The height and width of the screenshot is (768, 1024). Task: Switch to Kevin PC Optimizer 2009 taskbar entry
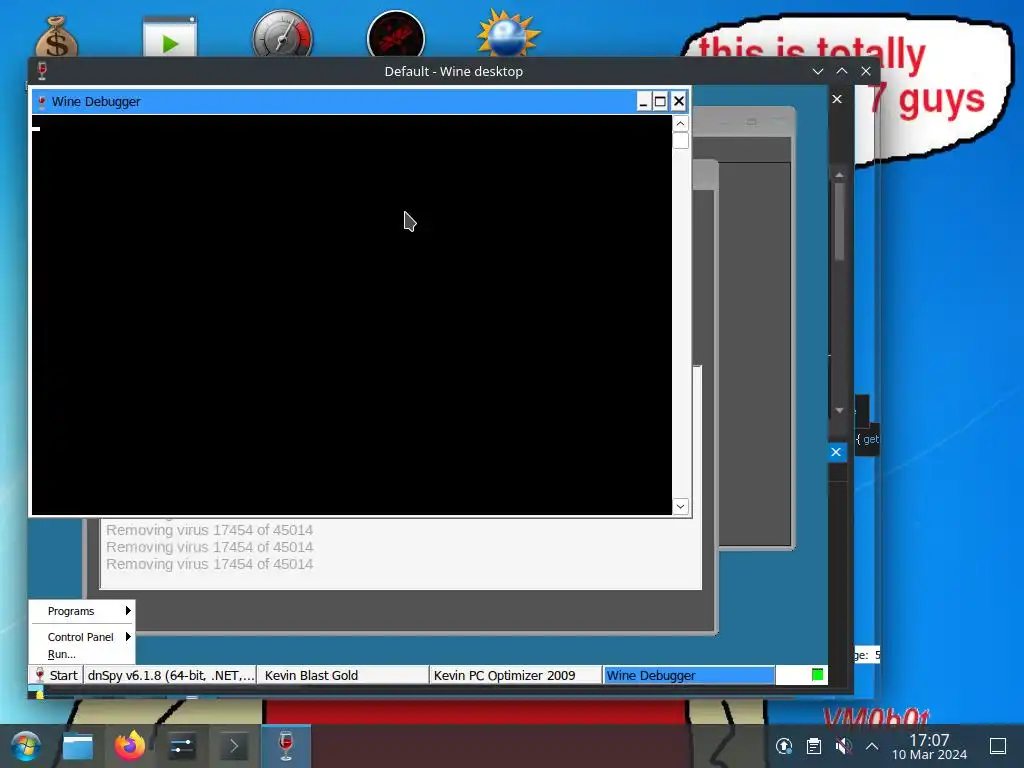[x=516, y=675]
